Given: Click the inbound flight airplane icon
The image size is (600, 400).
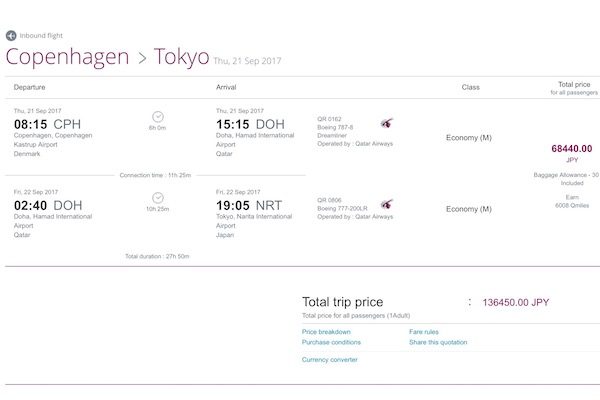Looking at the screenshot, I should click(x=11, y=36).
